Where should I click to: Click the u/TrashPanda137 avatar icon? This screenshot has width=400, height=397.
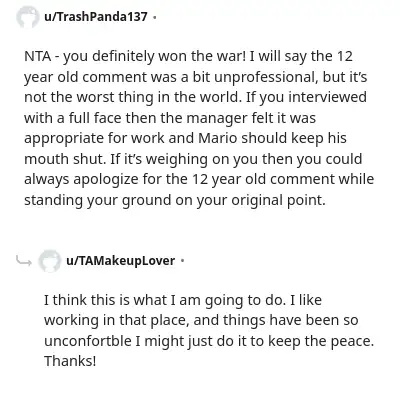point(27,17)
